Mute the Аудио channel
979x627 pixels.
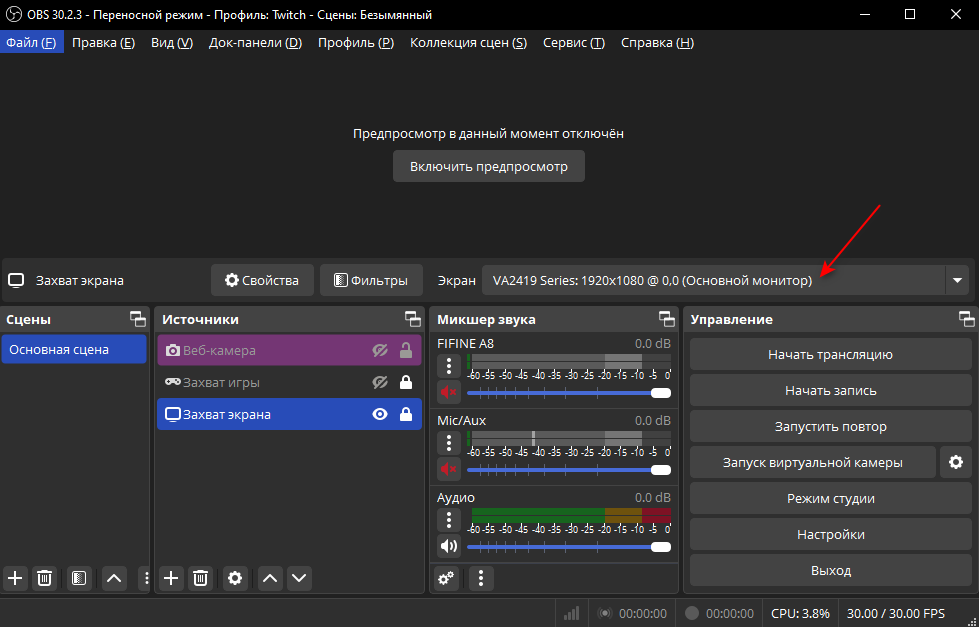click(448, 546)
